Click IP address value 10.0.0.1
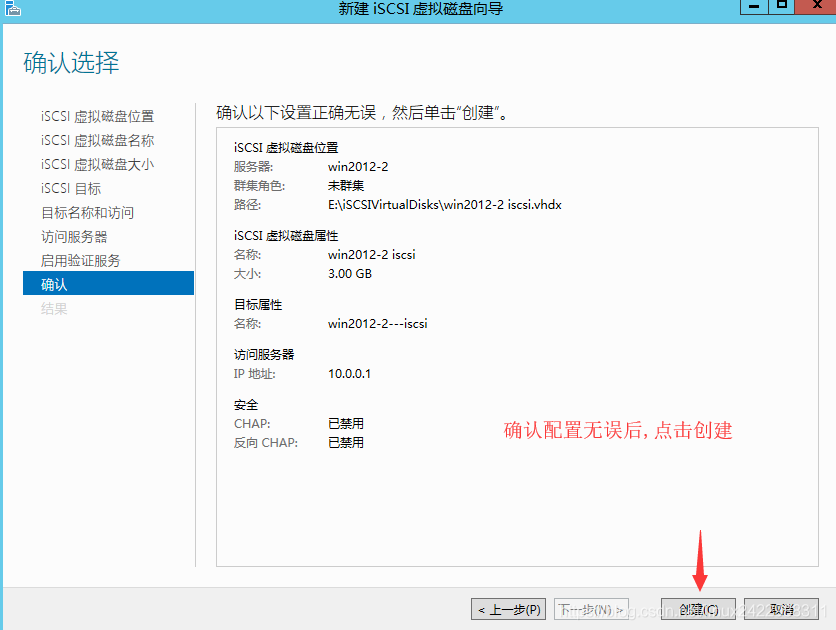This screenshot has height=630, width=836. pos(349,374)
